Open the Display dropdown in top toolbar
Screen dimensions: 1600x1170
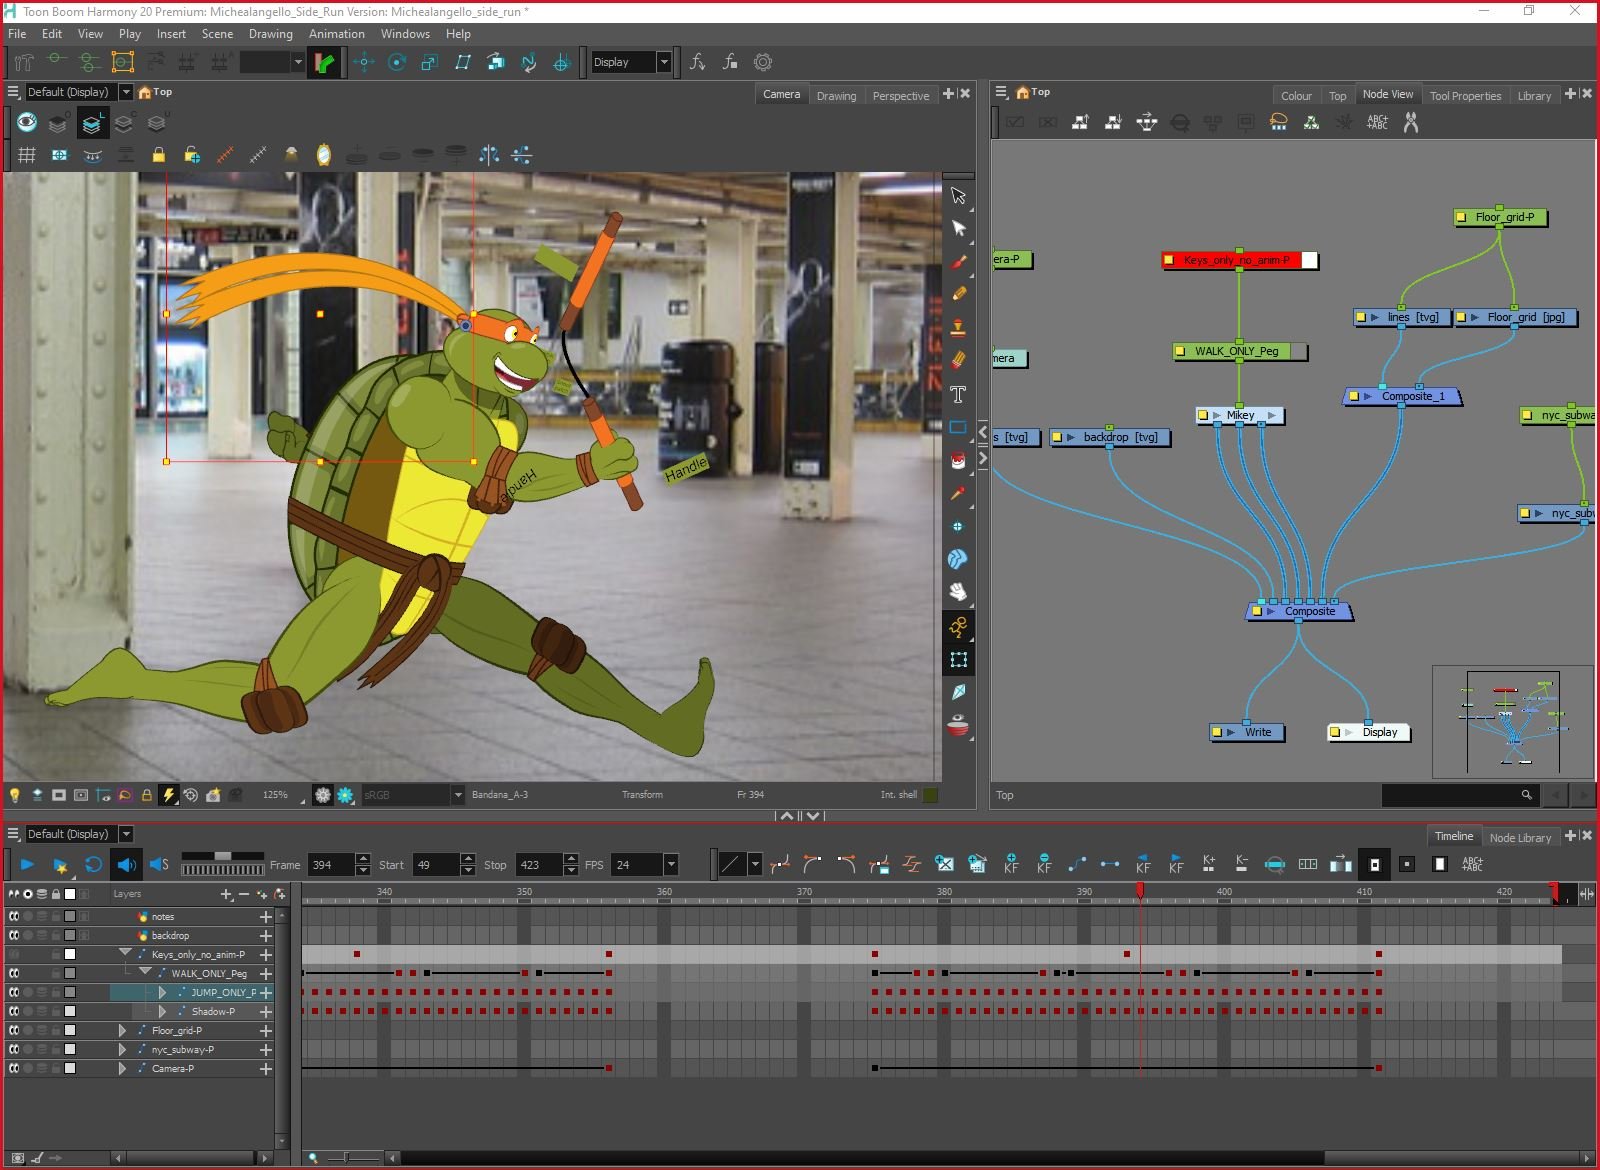click(x=663, y=62)
